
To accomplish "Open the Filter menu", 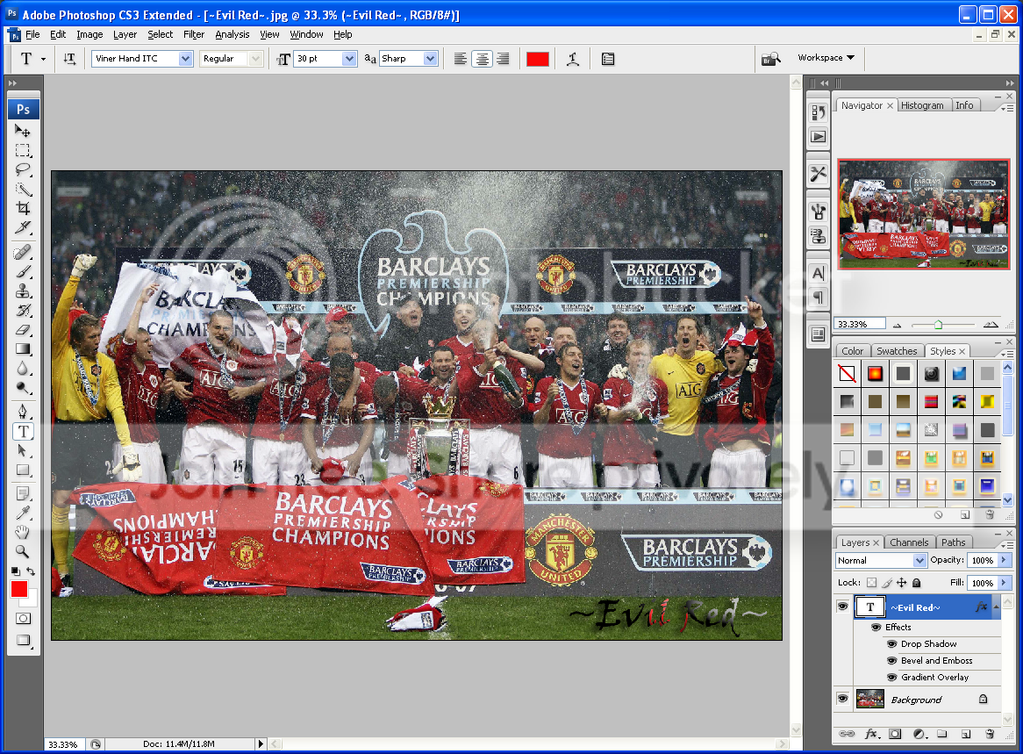I will pos(193,35).
